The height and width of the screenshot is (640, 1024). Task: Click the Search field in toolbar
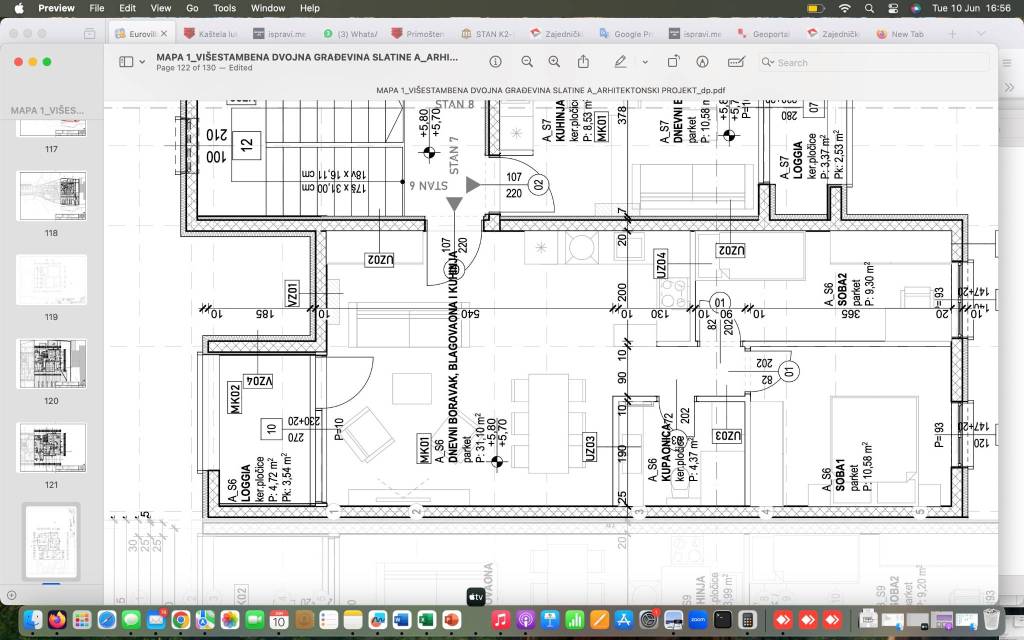click(x=870, y=62)
